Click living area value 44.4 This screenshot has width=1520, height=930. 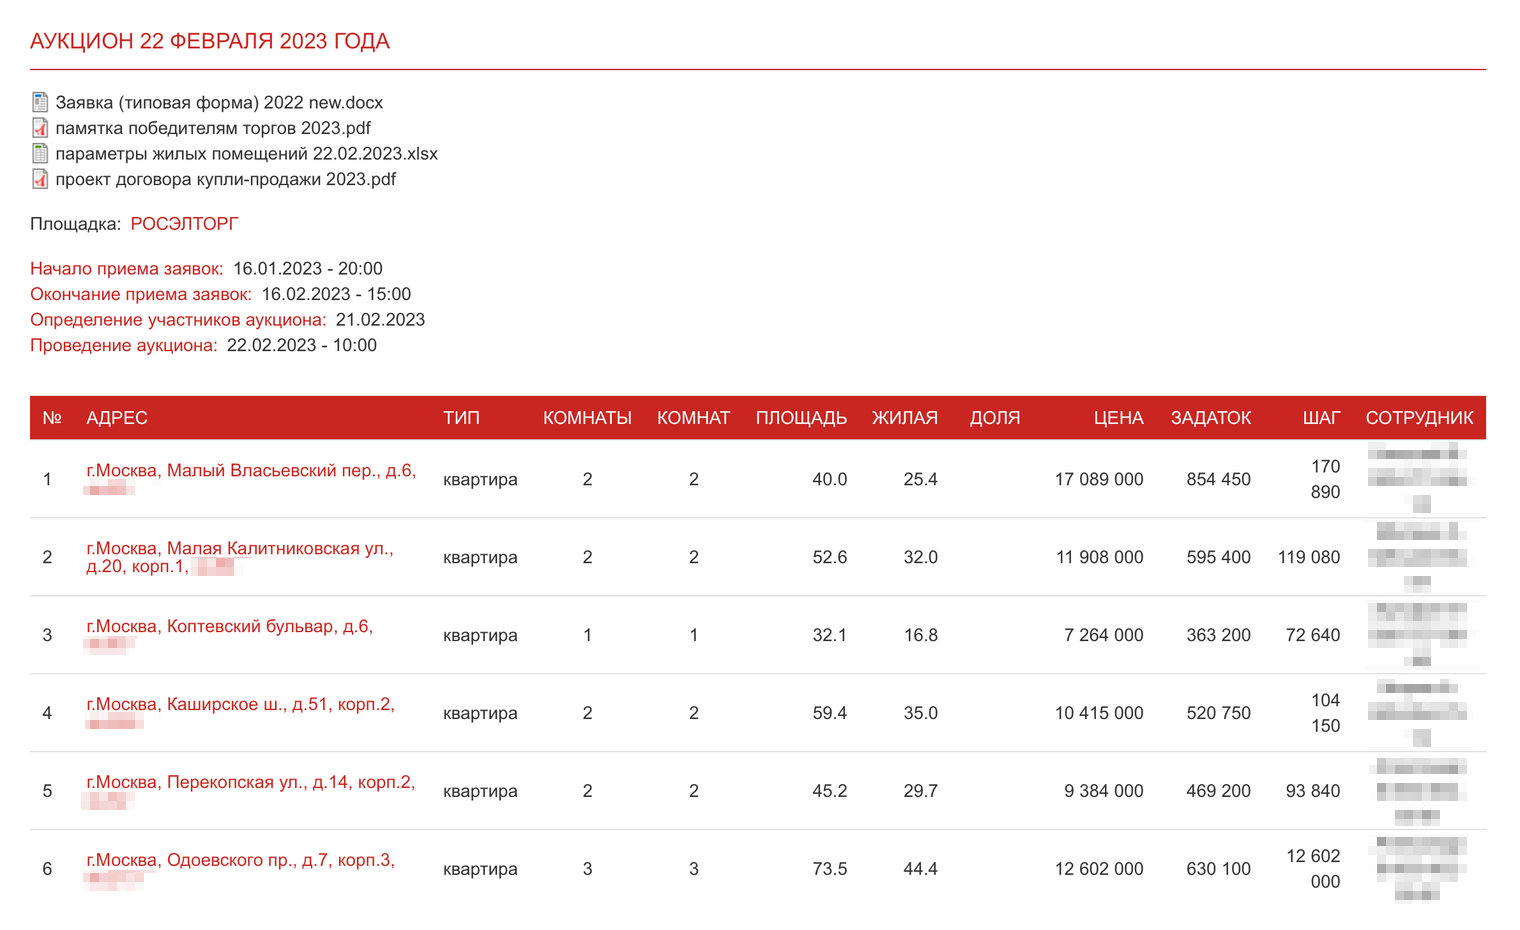click(920, 869)
